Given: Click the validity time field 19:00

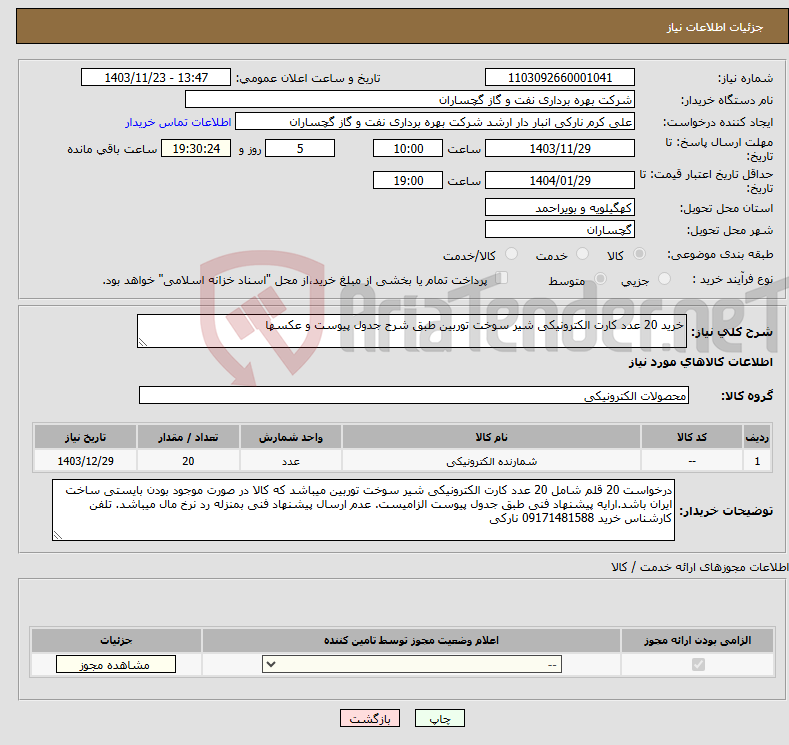Looking at the screenshot, I should click(x=408, y=180).
